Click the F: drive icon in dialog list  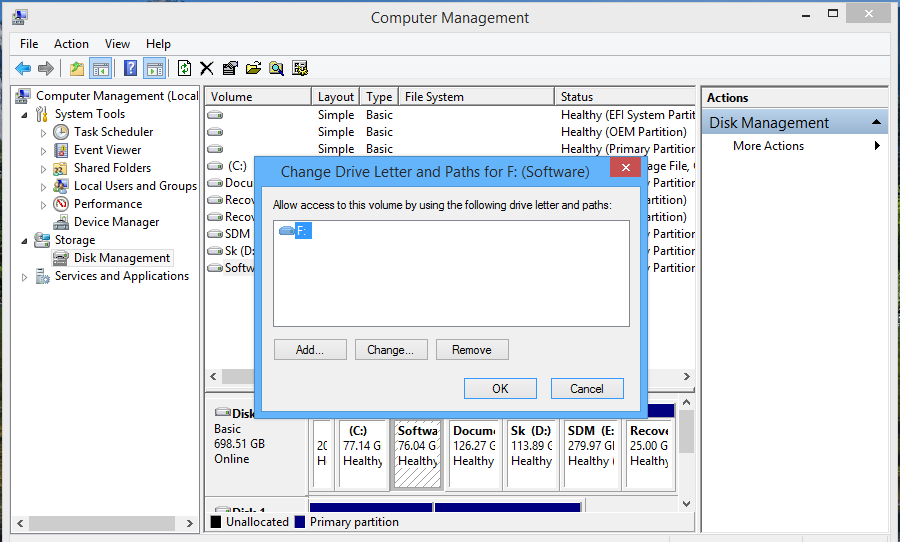coord(286,231)
